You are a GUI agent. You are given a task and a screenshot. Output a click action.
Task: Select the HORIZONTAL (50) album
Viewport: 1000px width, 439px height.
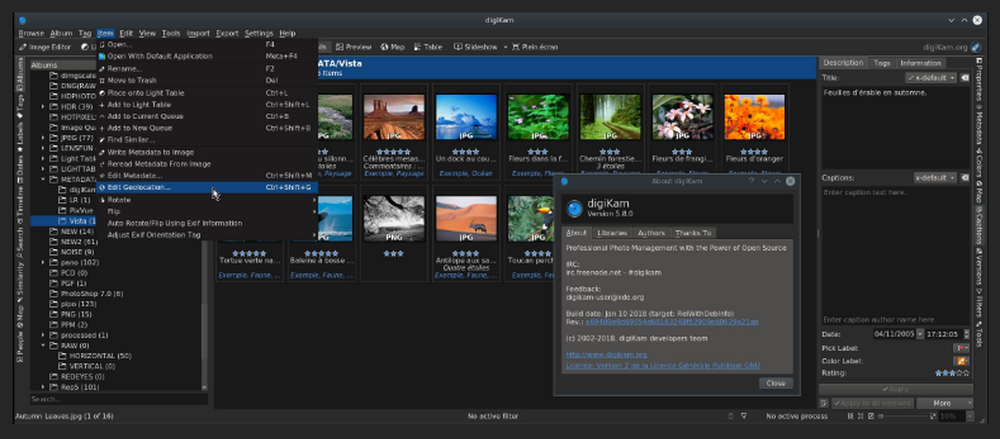pos(95,355)
